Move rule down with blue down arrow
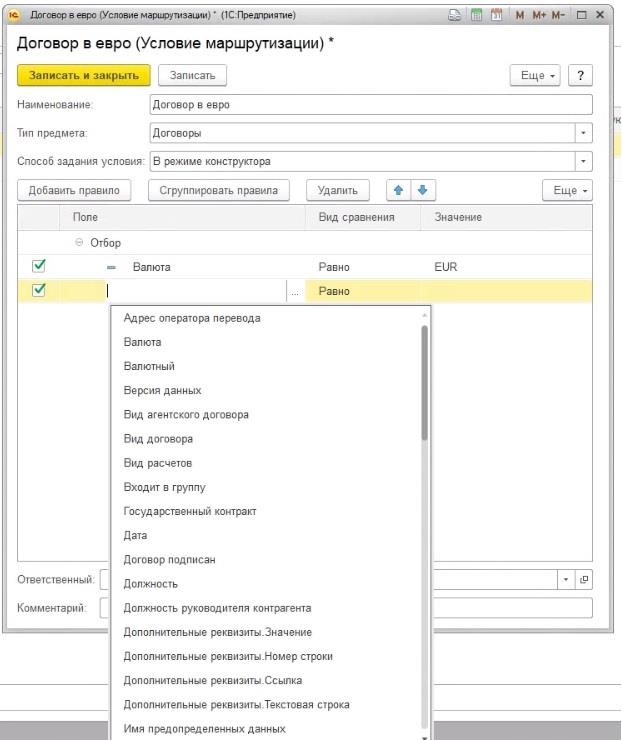This screenshot has height=740, width=622. pyautogui.click(x=423, y=190)
